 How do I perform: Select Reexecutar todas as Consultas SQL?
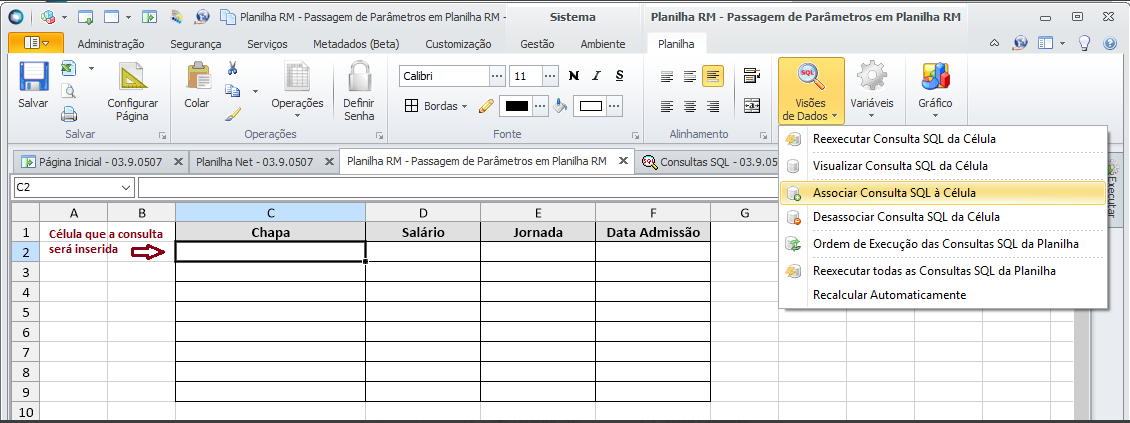point(943,271)
